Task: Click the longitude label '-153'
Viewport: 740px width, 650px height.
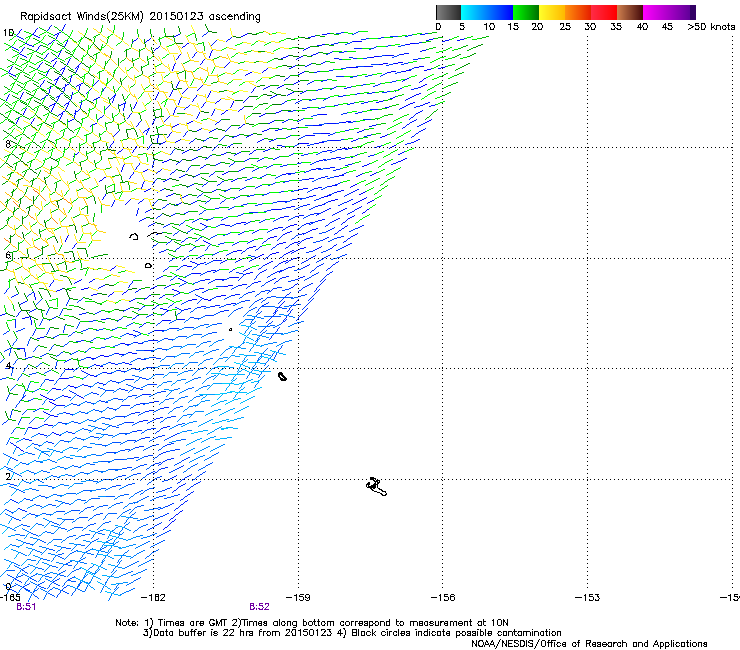Action: point(588,598)
